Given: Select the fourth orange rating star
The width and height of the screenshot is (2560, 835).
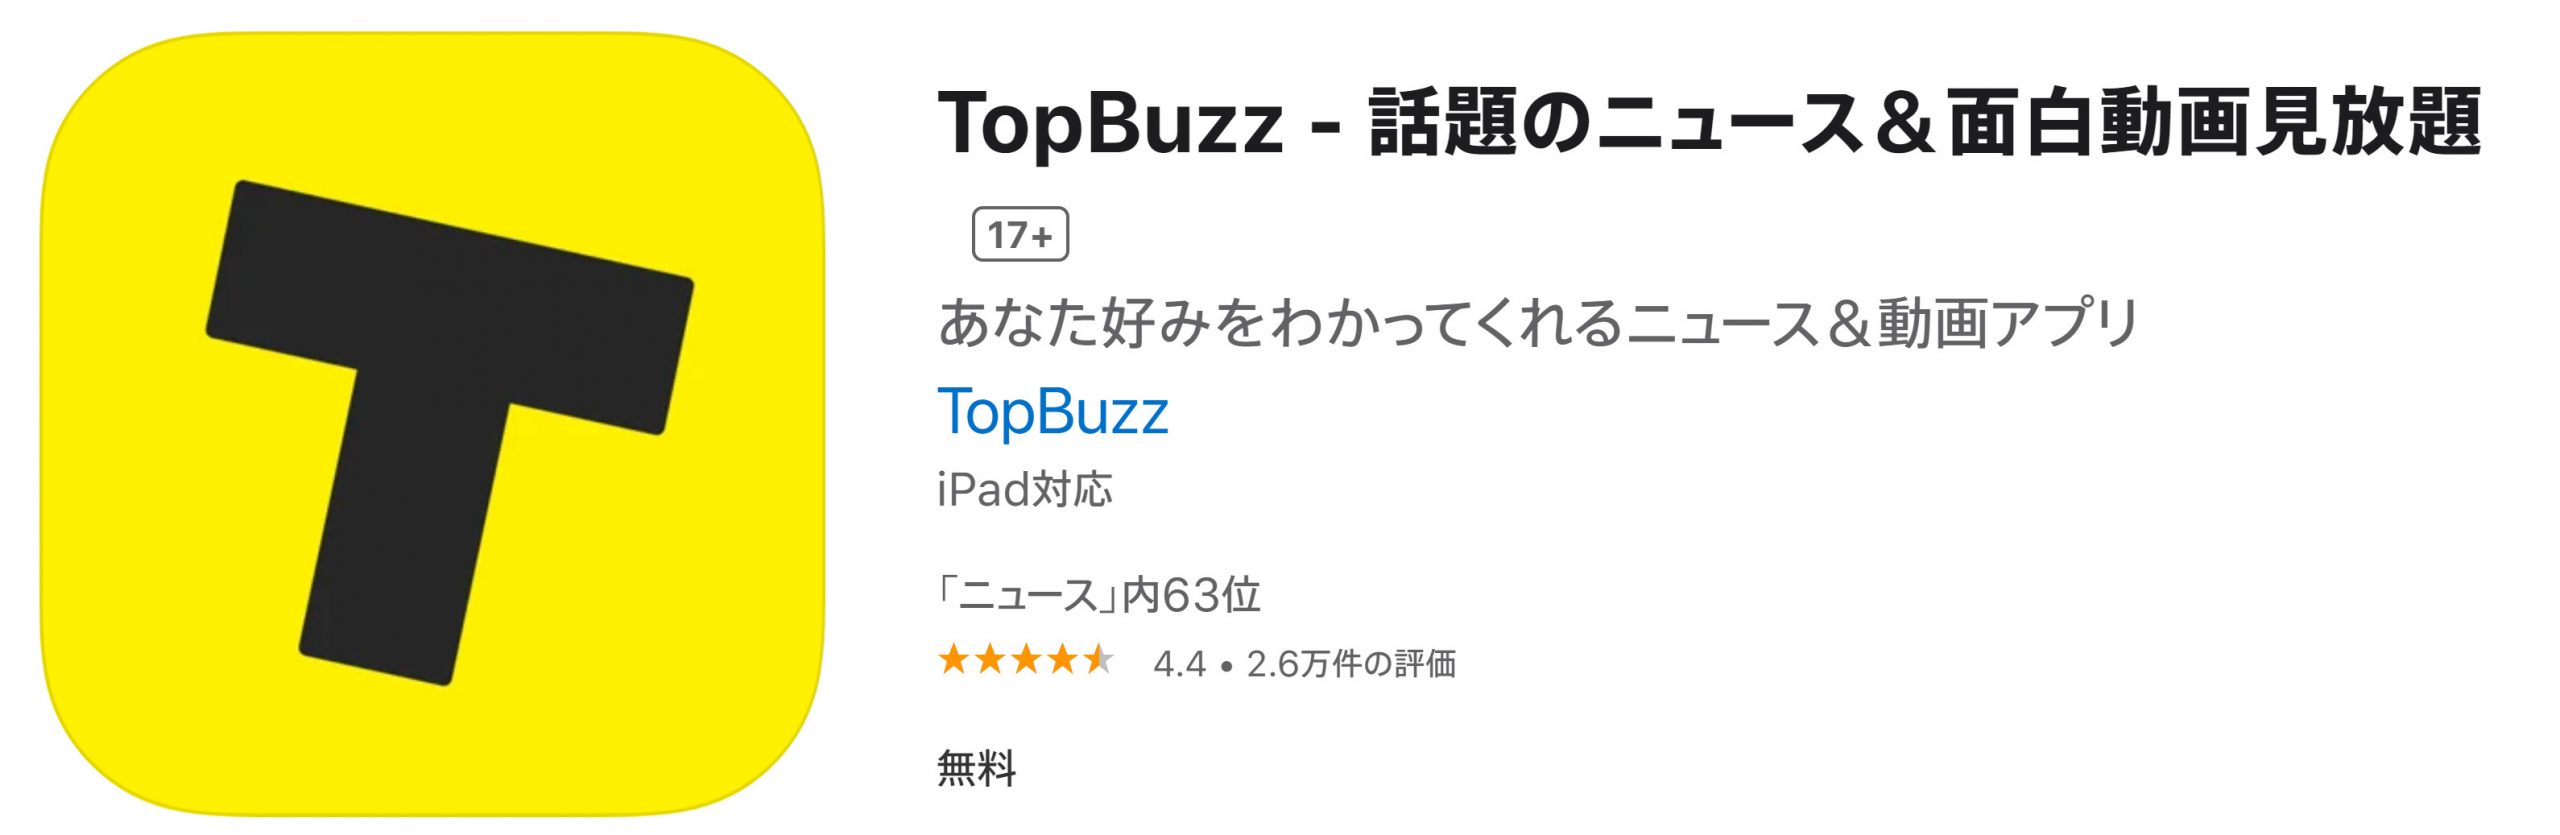Looking at the screenshot, I should pyautogui.click(x=1062, y=660).
